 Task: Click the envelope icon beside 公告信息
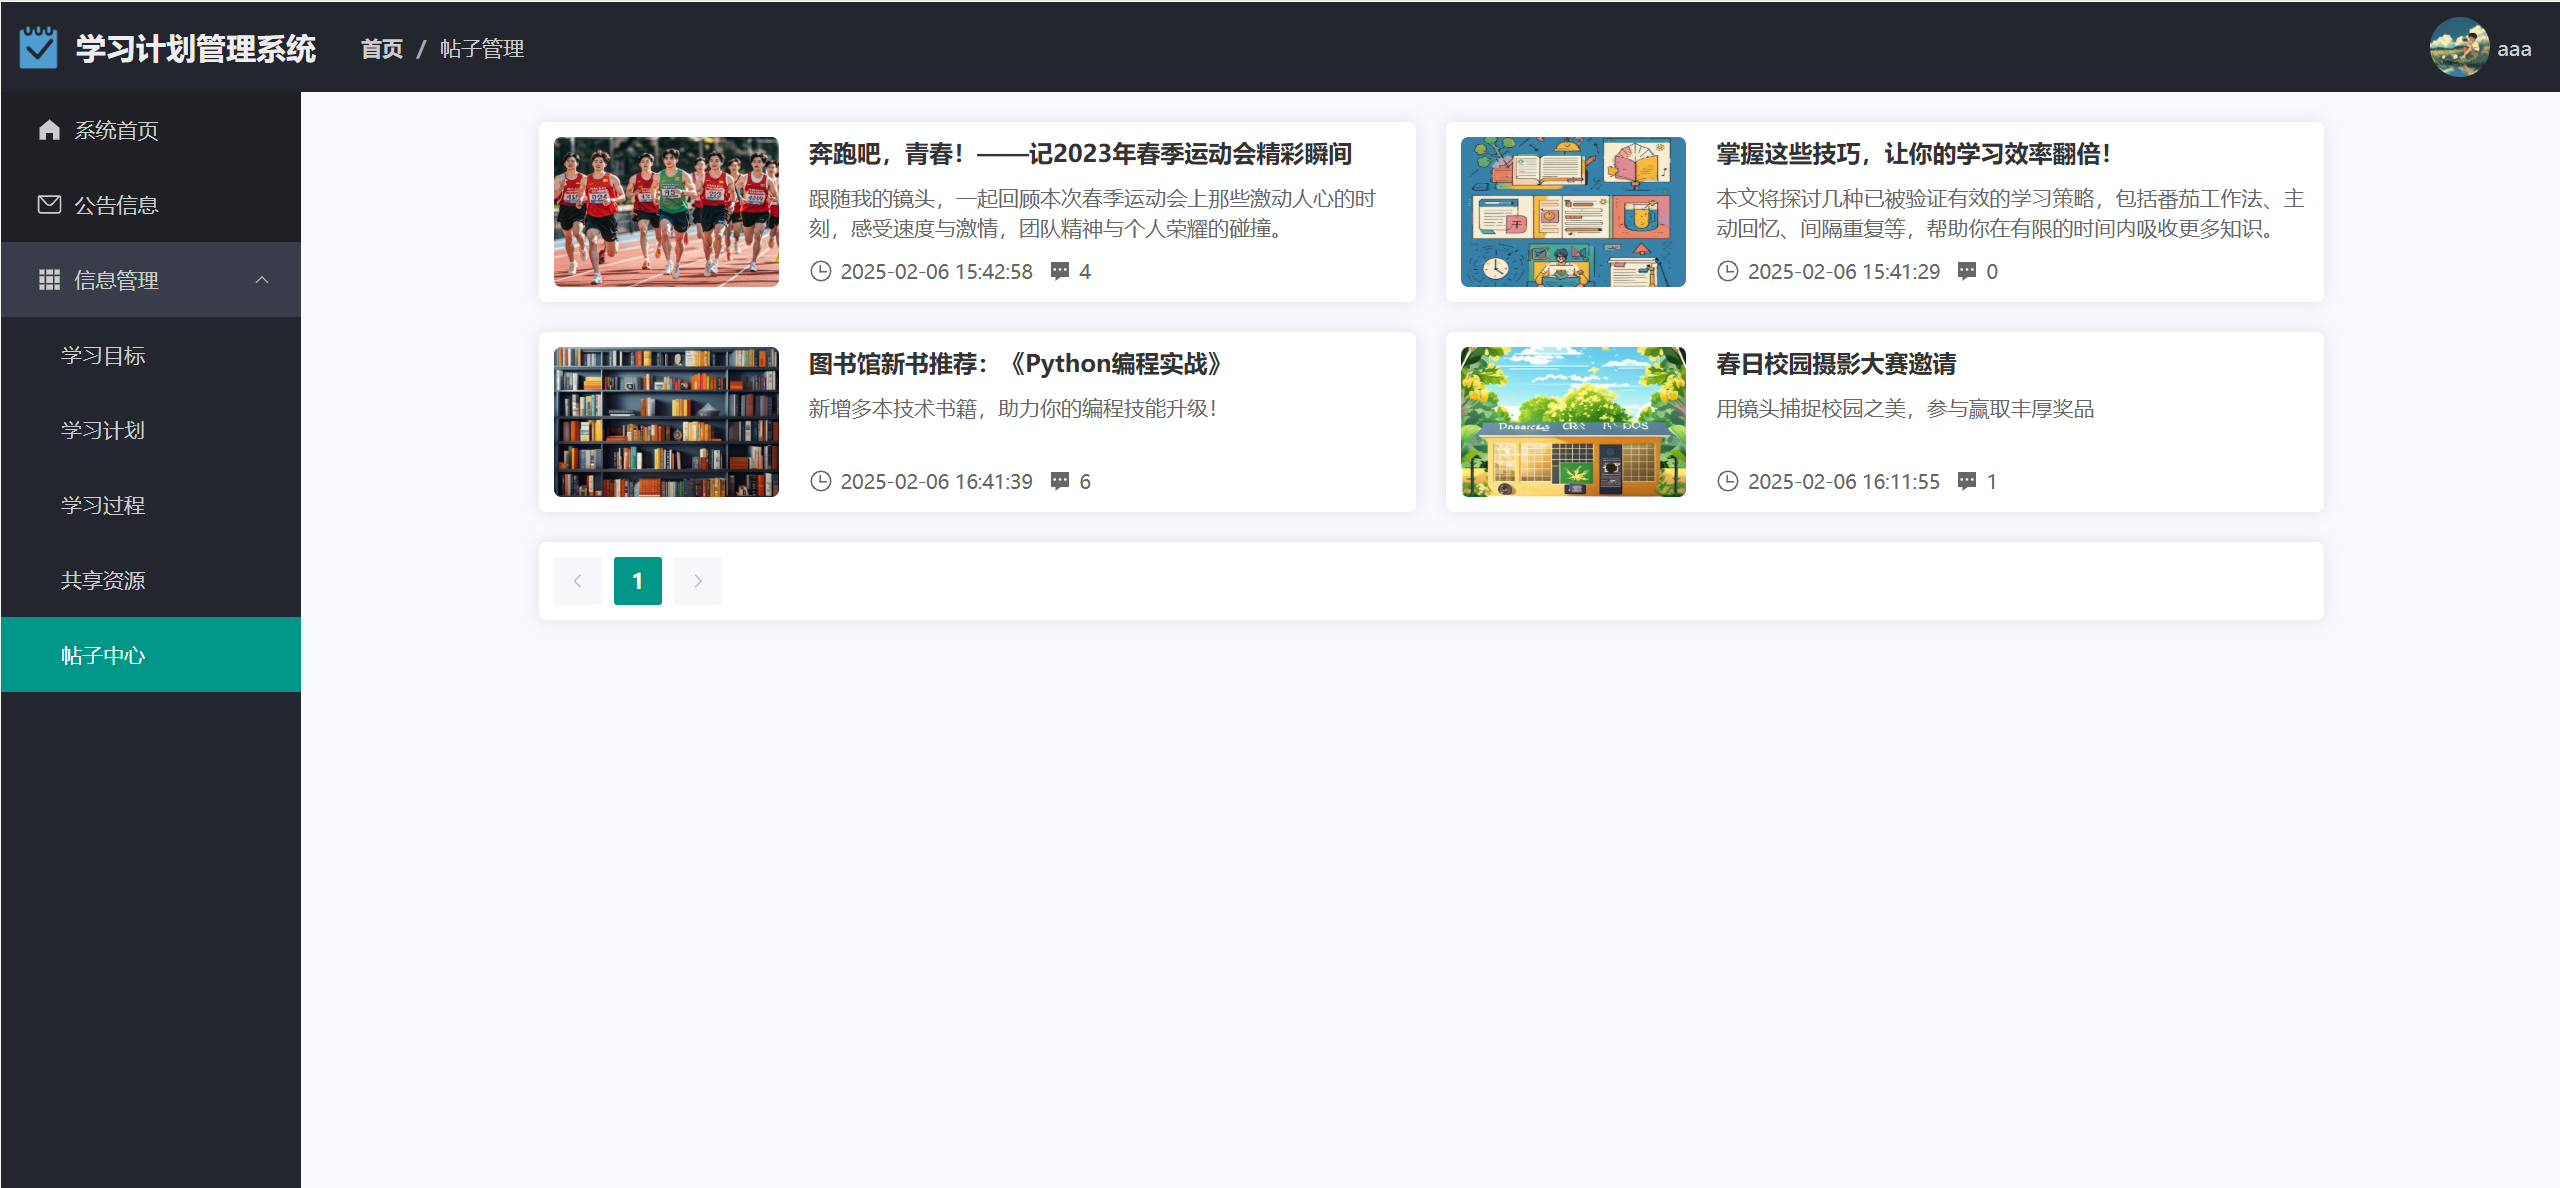point(49,204)
